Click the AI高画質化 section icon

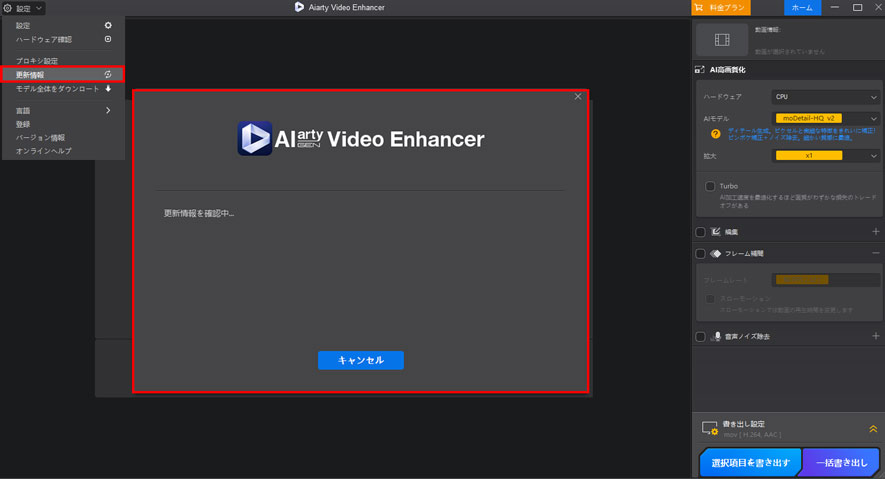699,69
